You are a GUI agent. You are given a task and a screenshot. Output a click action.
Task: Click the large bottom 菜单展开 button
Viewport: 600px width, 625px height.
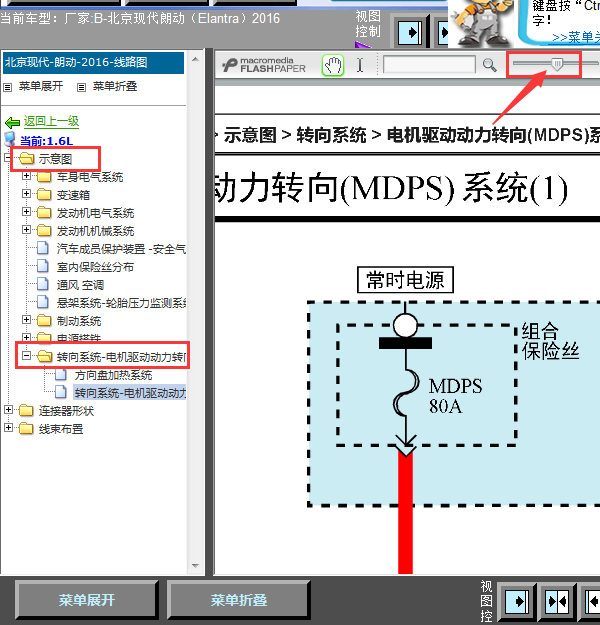tap(87, 599)
